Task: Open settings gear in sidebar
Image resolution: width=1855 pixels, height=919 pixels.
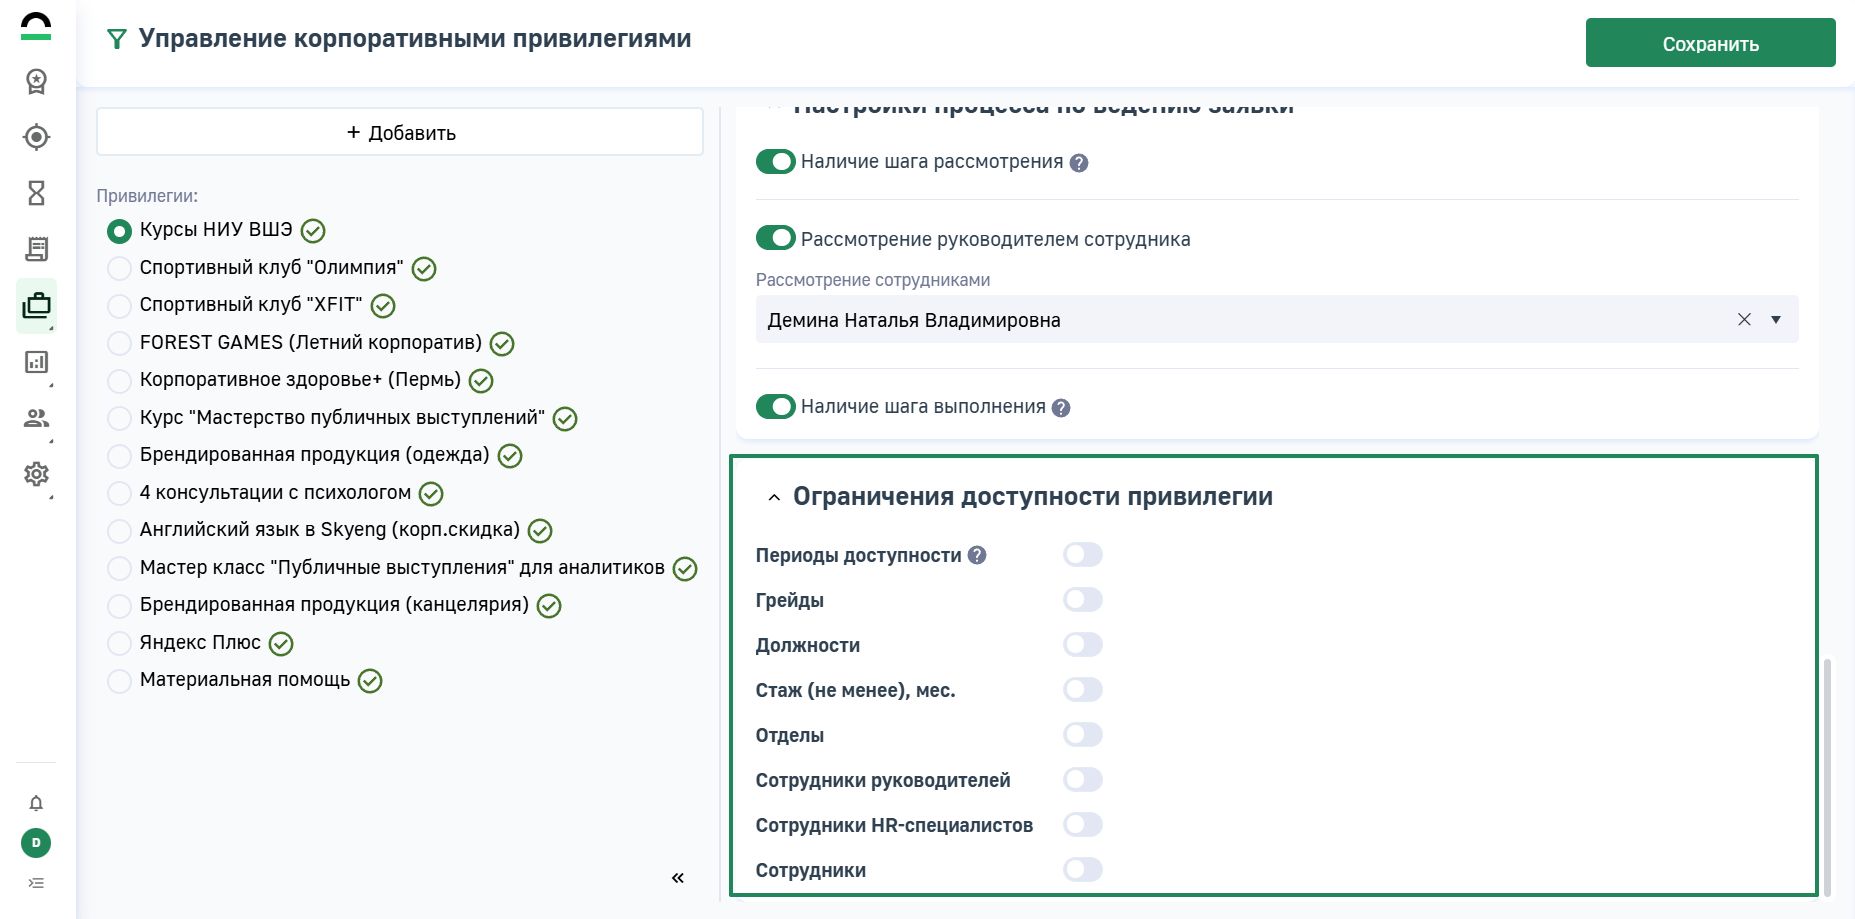Action: pyautogui.click(x=36, y=474)
